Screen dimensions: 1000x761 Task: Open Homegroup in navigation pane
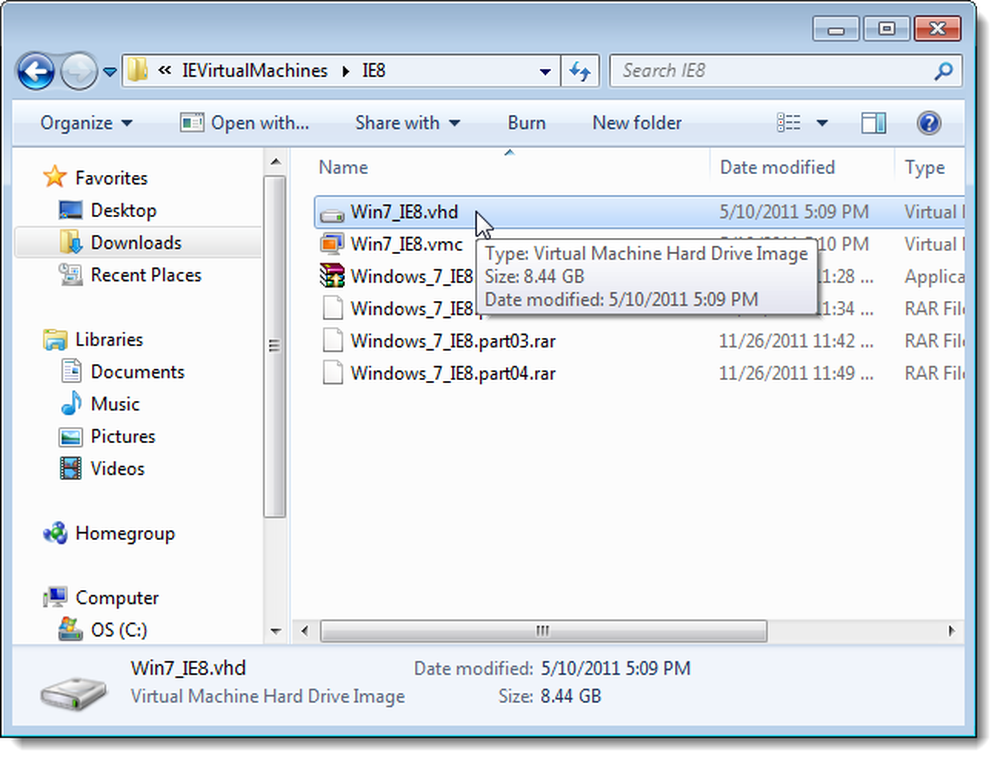[124, 533]
